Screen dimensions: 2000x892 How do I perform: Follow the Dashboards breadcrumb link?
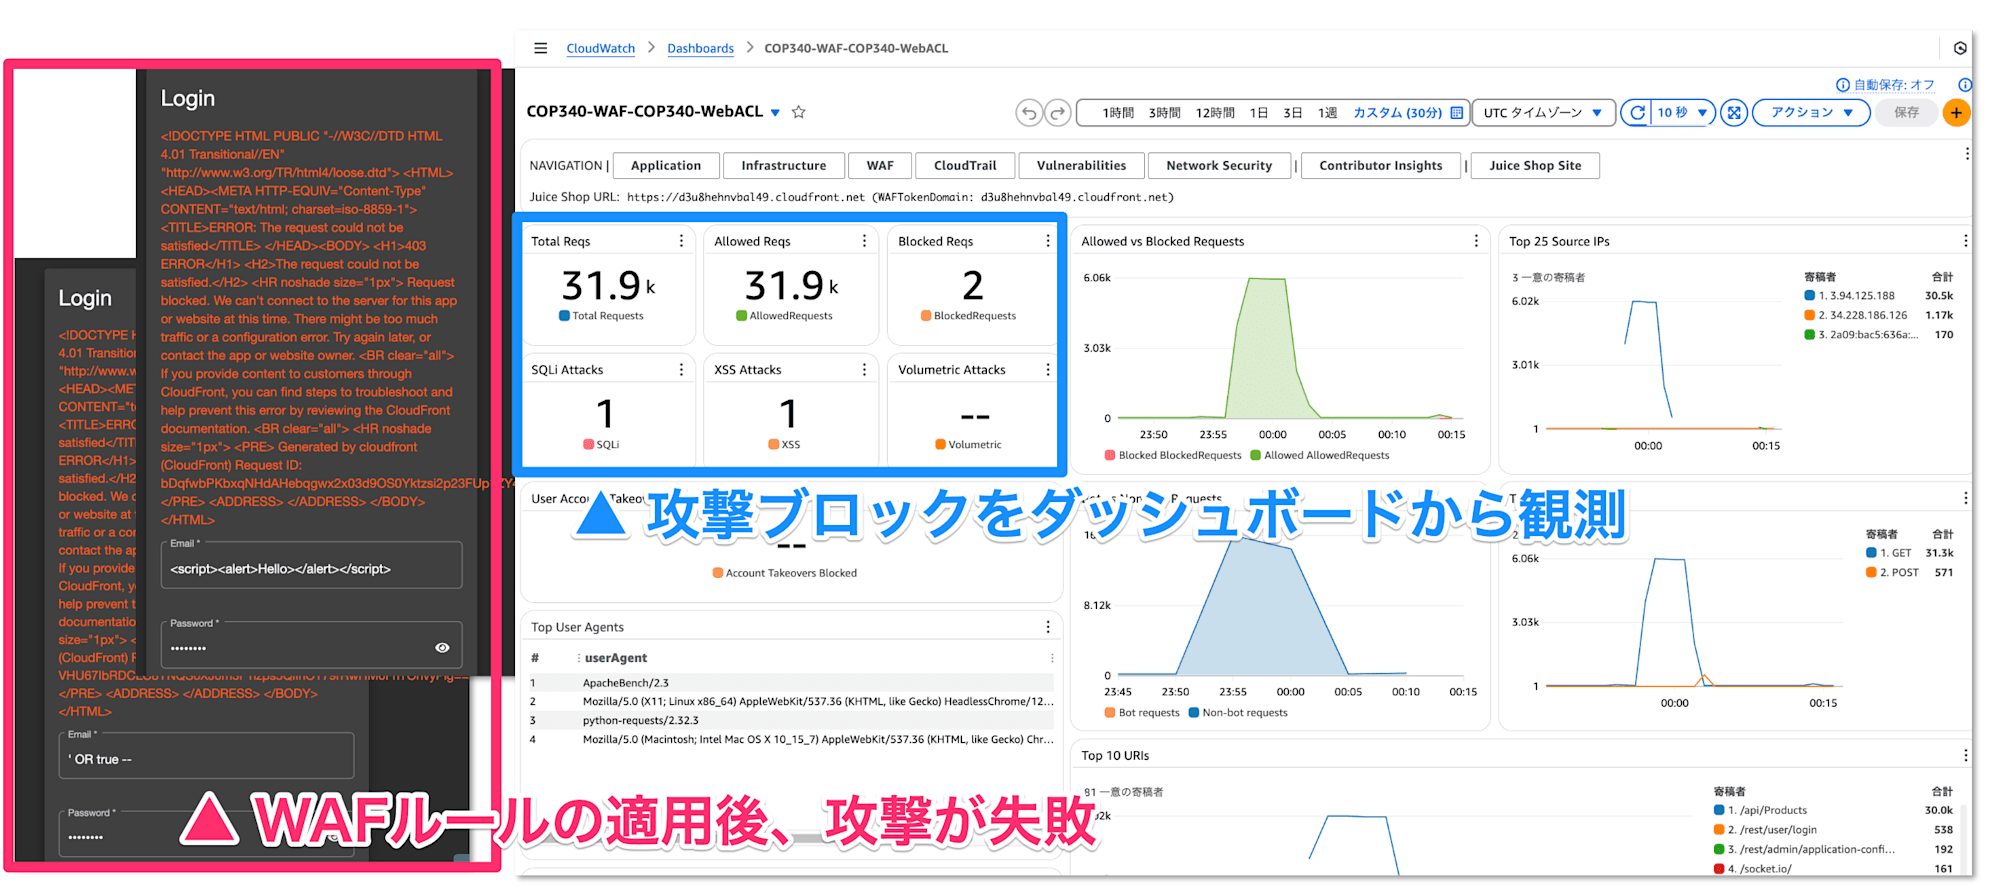pos(700,48)
